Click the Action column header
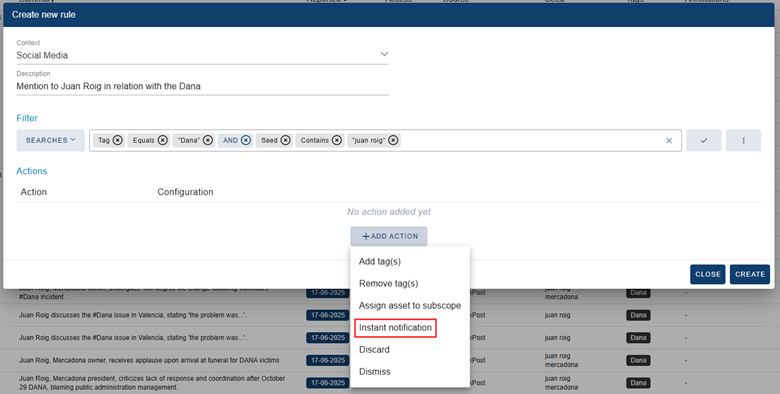The width and height of the screenshot is (780, 394). pyautogui.click(x=34, y=192)
